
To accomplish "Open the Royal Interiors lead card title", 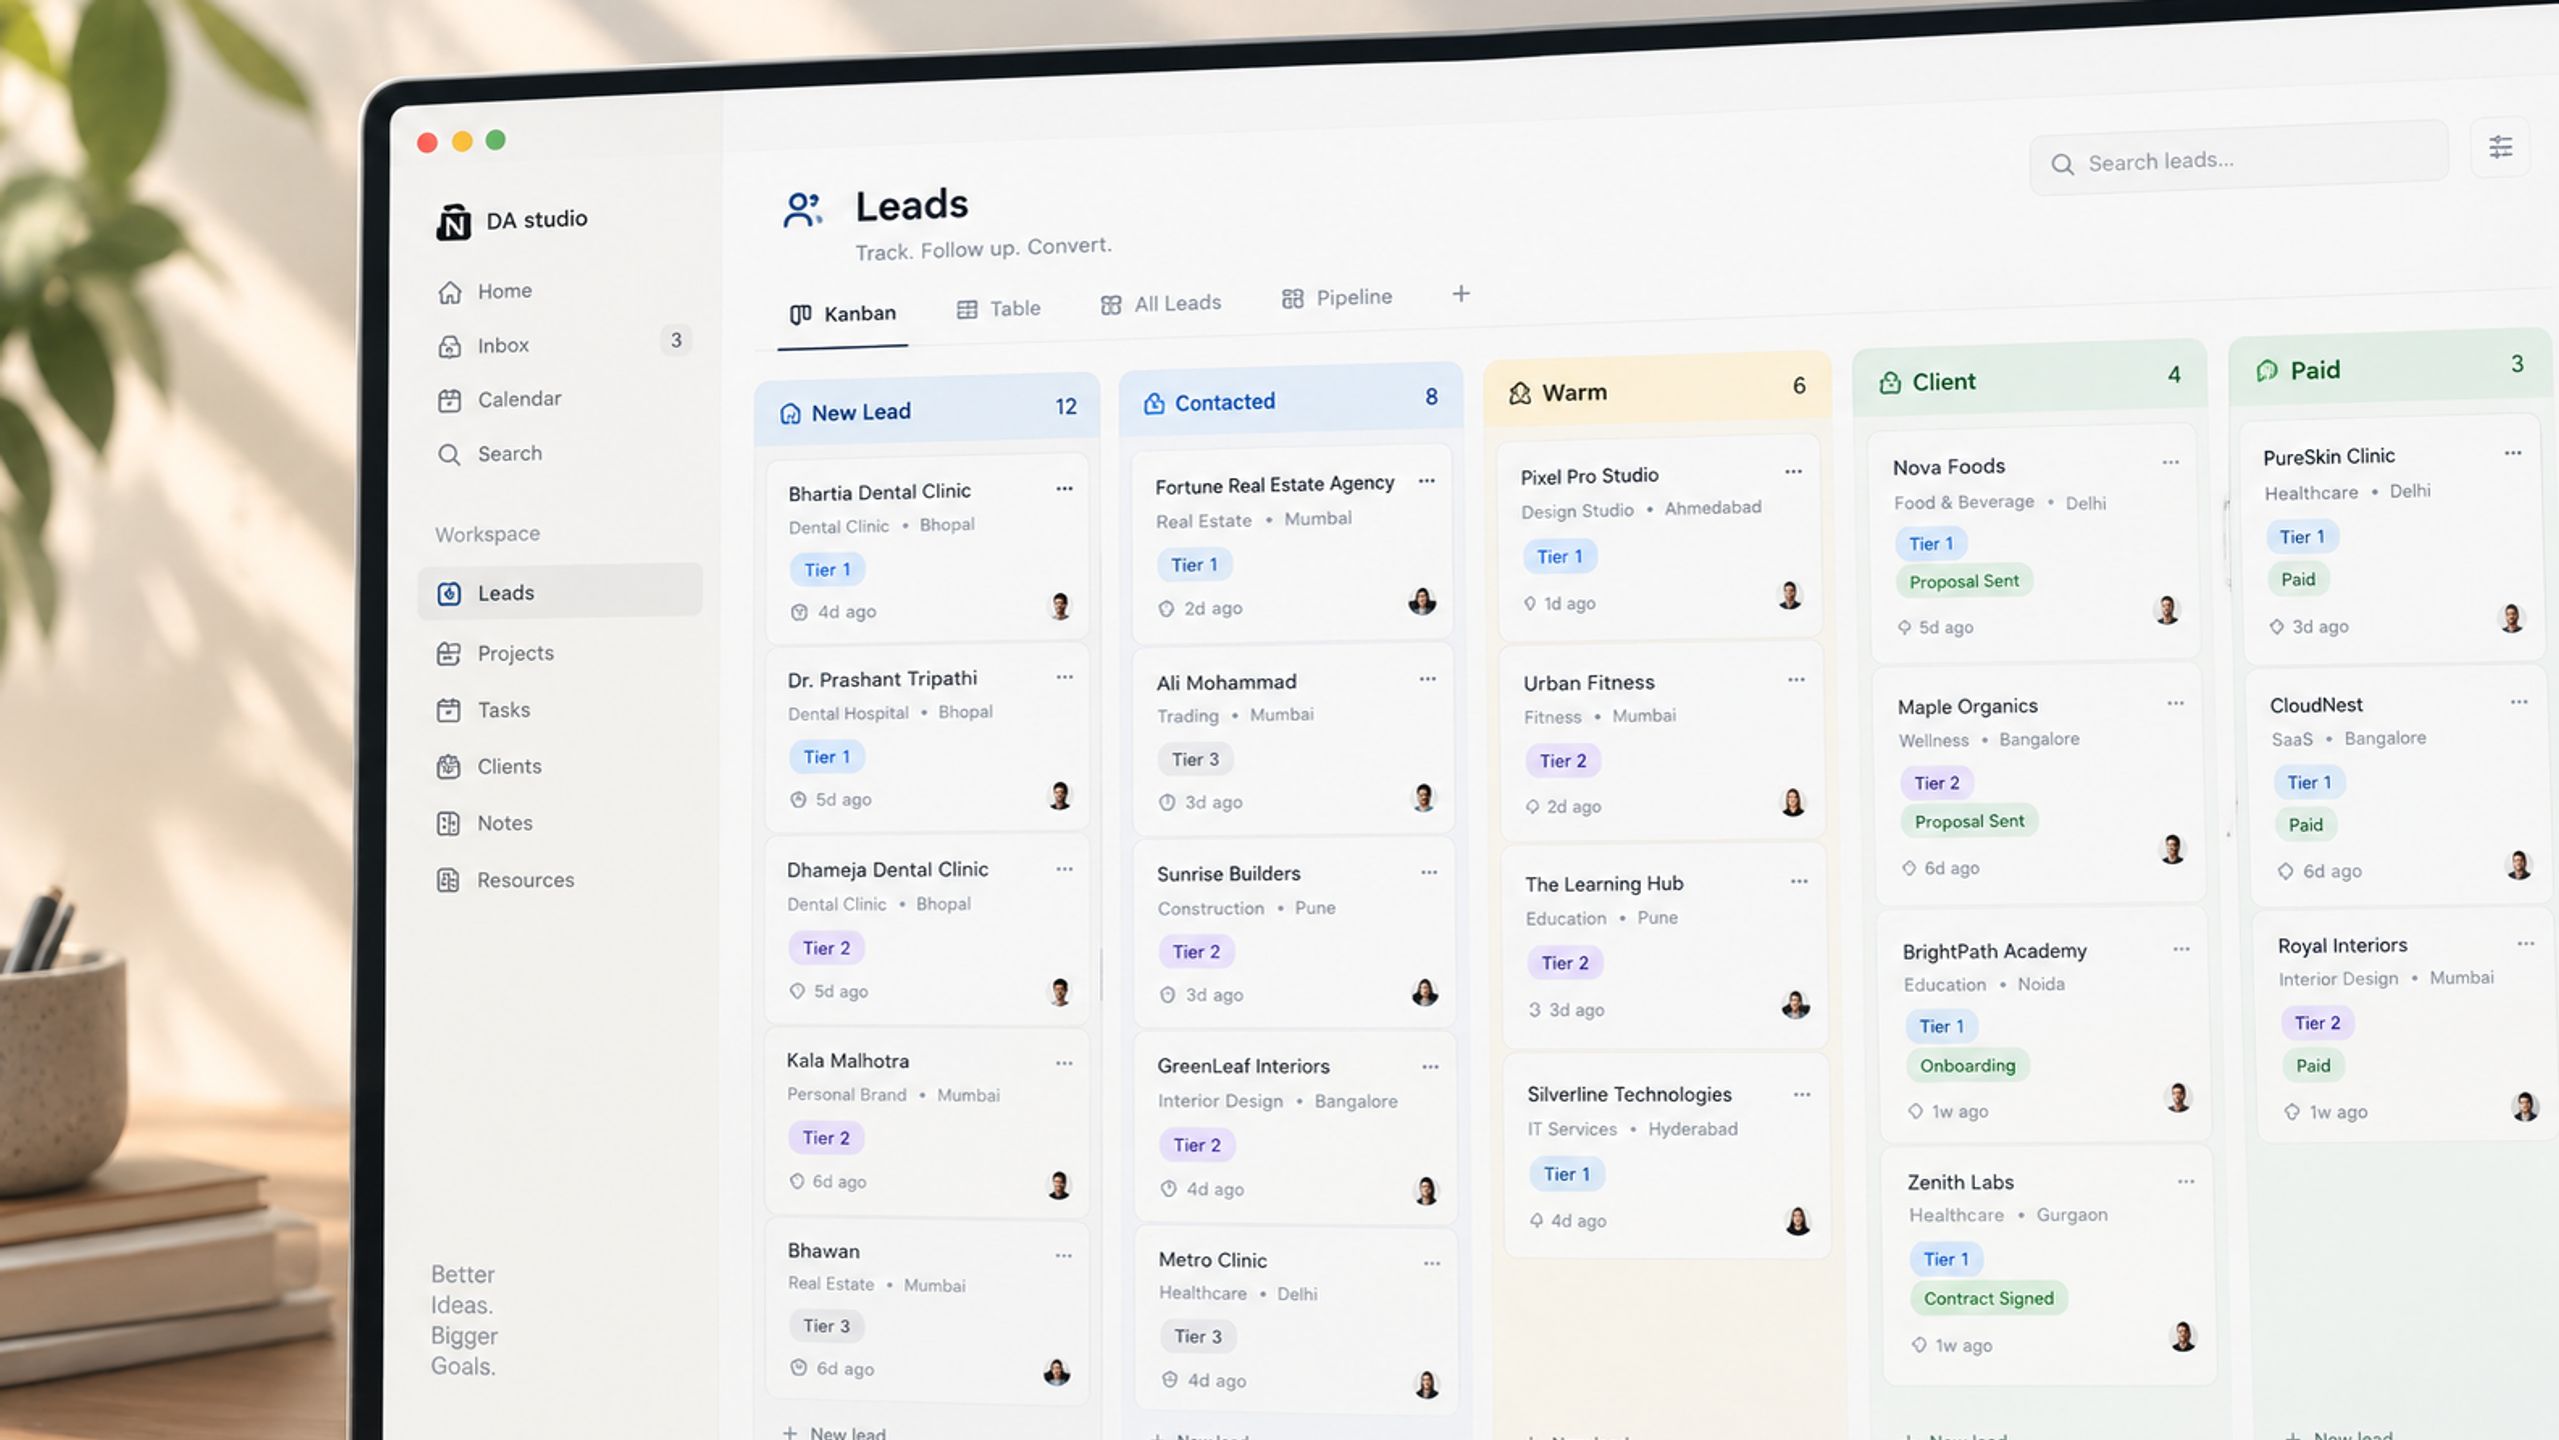I will pyautogui.click(x=2342, y=945).
